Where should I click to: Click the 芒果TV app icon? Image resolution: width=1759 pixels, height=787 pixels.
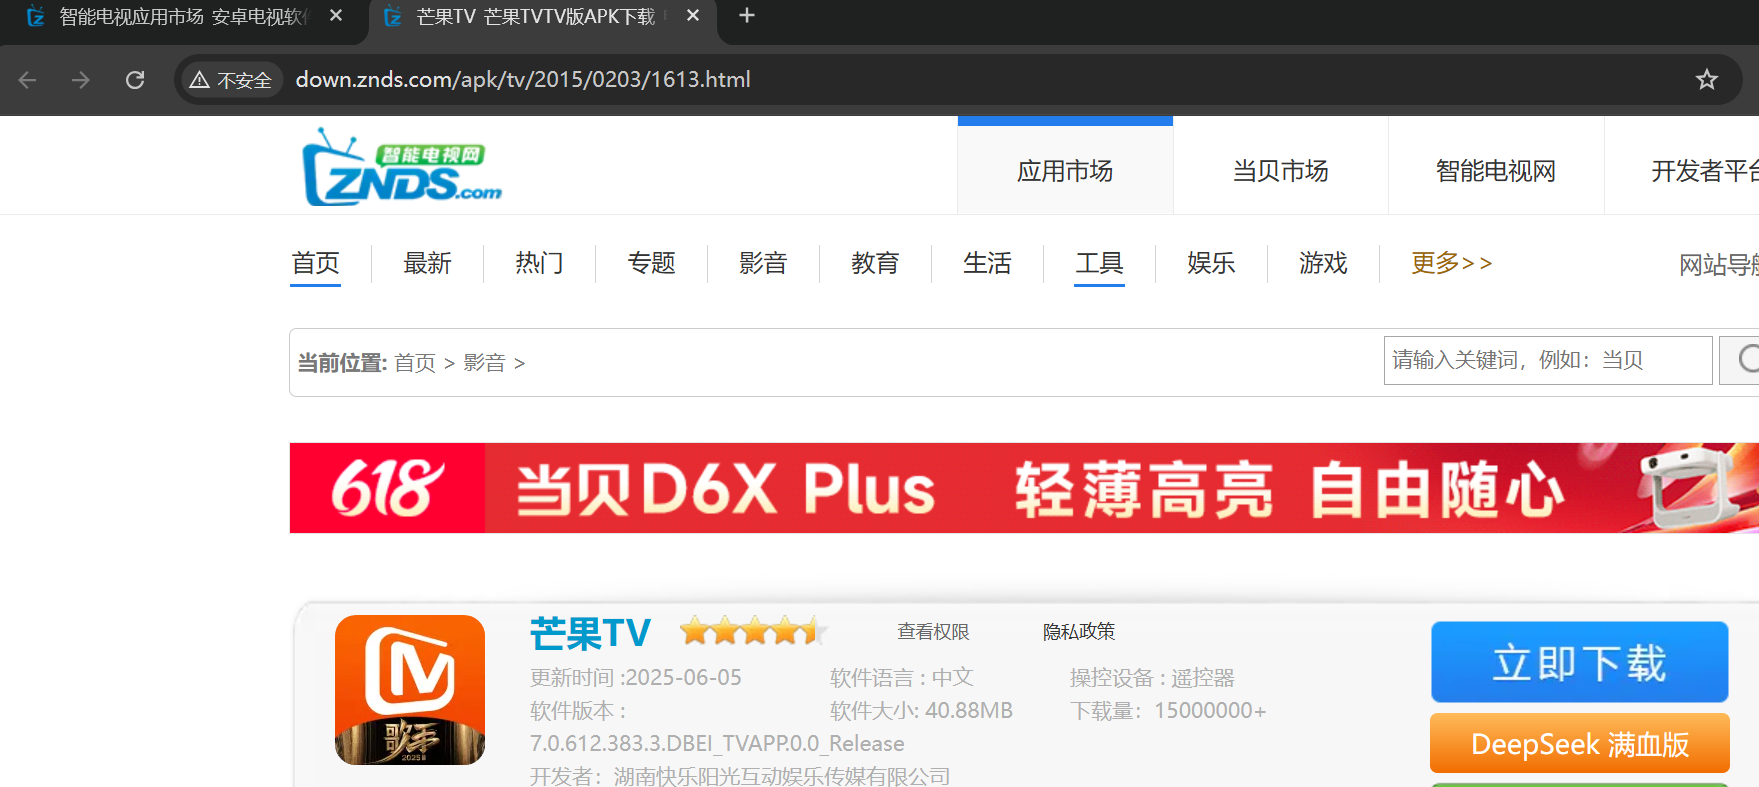[x=410, y=690]
